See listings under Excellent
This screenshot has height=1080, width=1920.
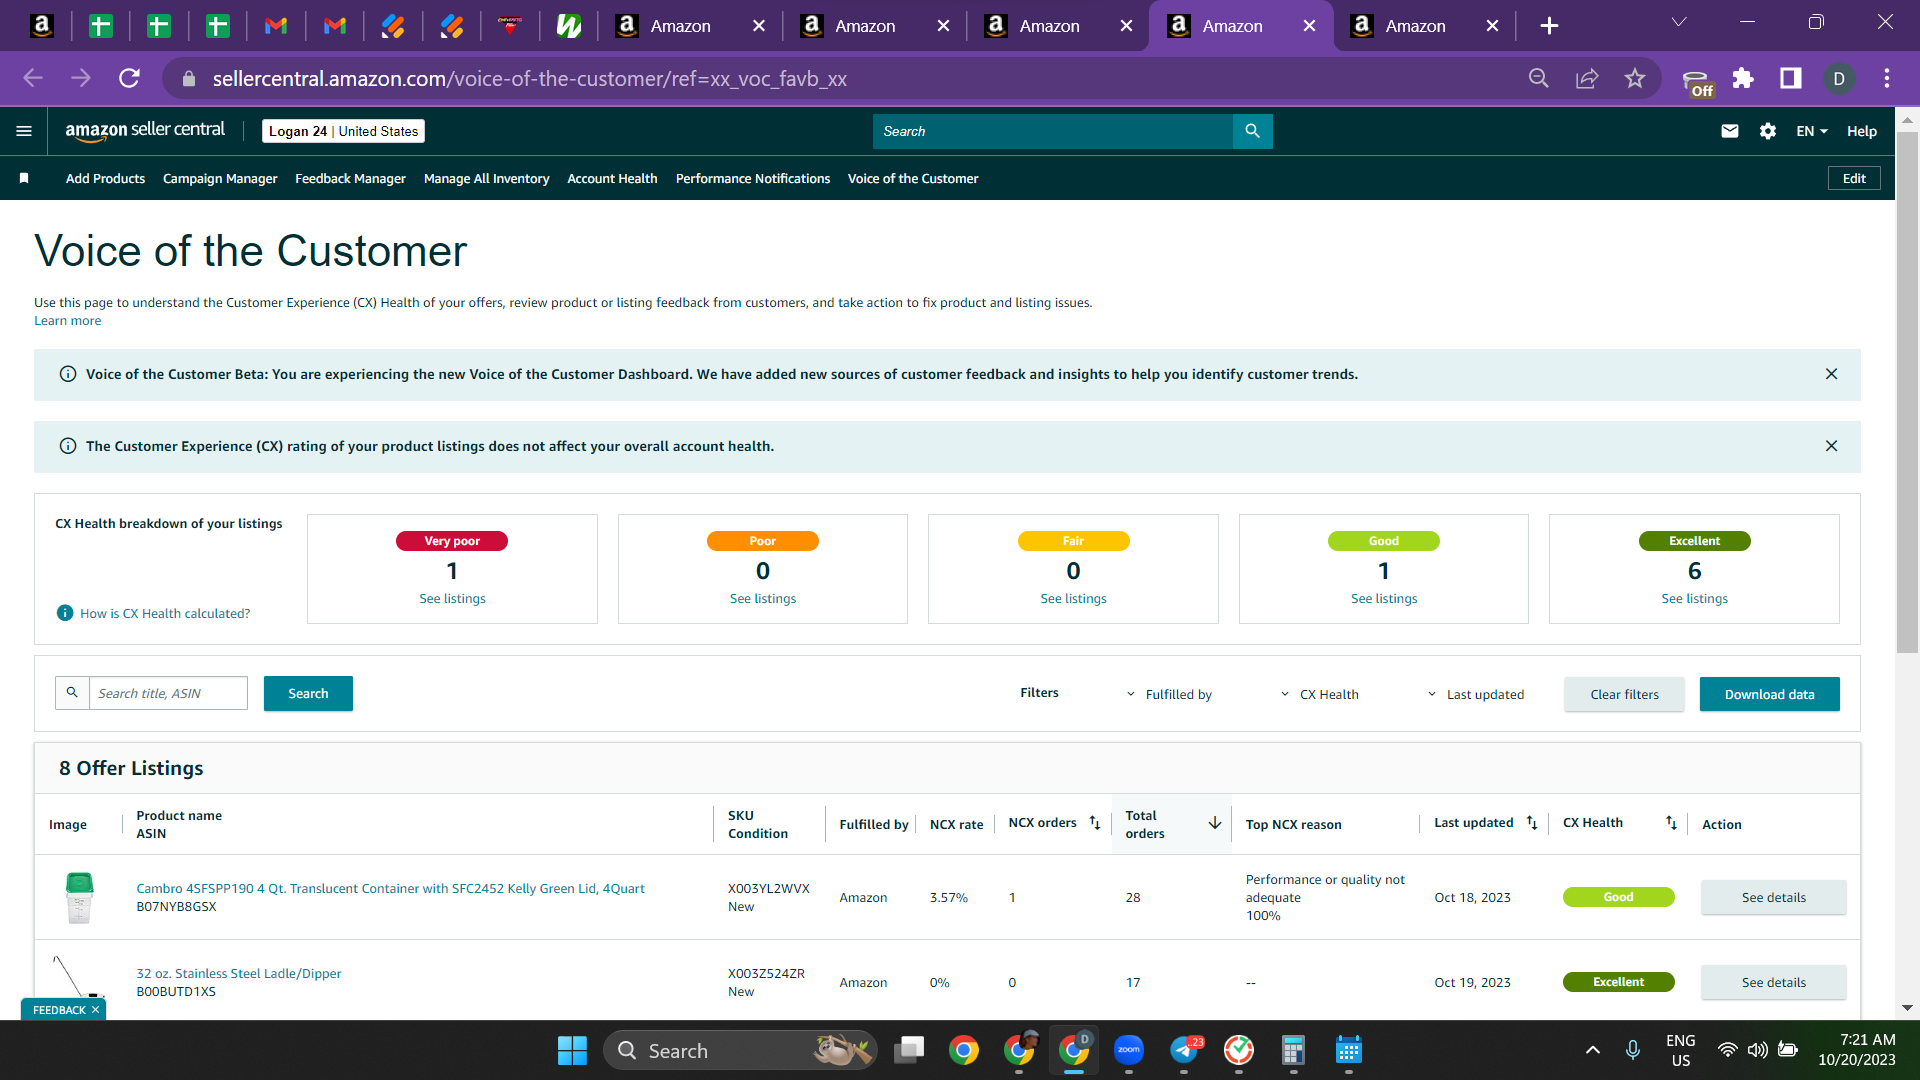click(1694, 598)
